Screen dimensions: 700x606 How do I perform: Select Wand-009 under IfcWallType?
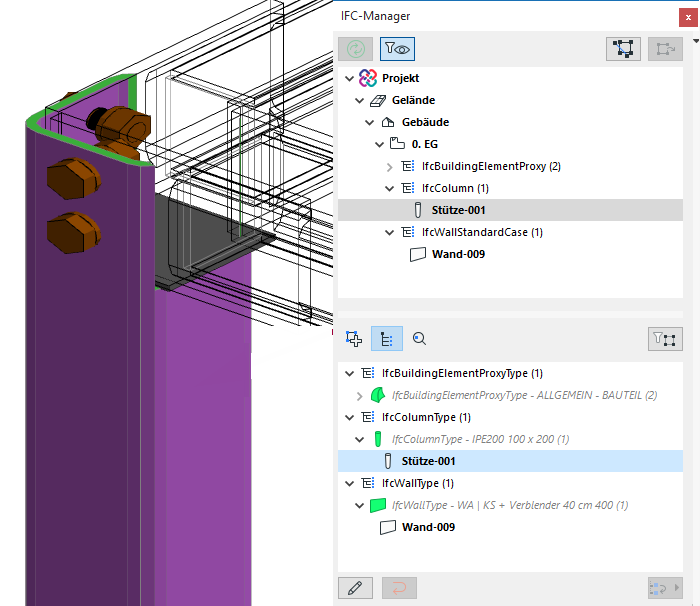pos(510,527)
